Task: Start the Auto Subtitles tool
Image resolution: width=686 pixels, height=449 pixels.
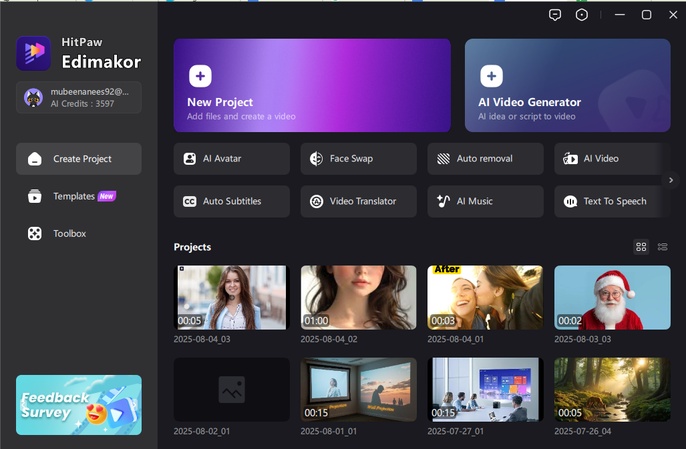Action: pos(231,201)
